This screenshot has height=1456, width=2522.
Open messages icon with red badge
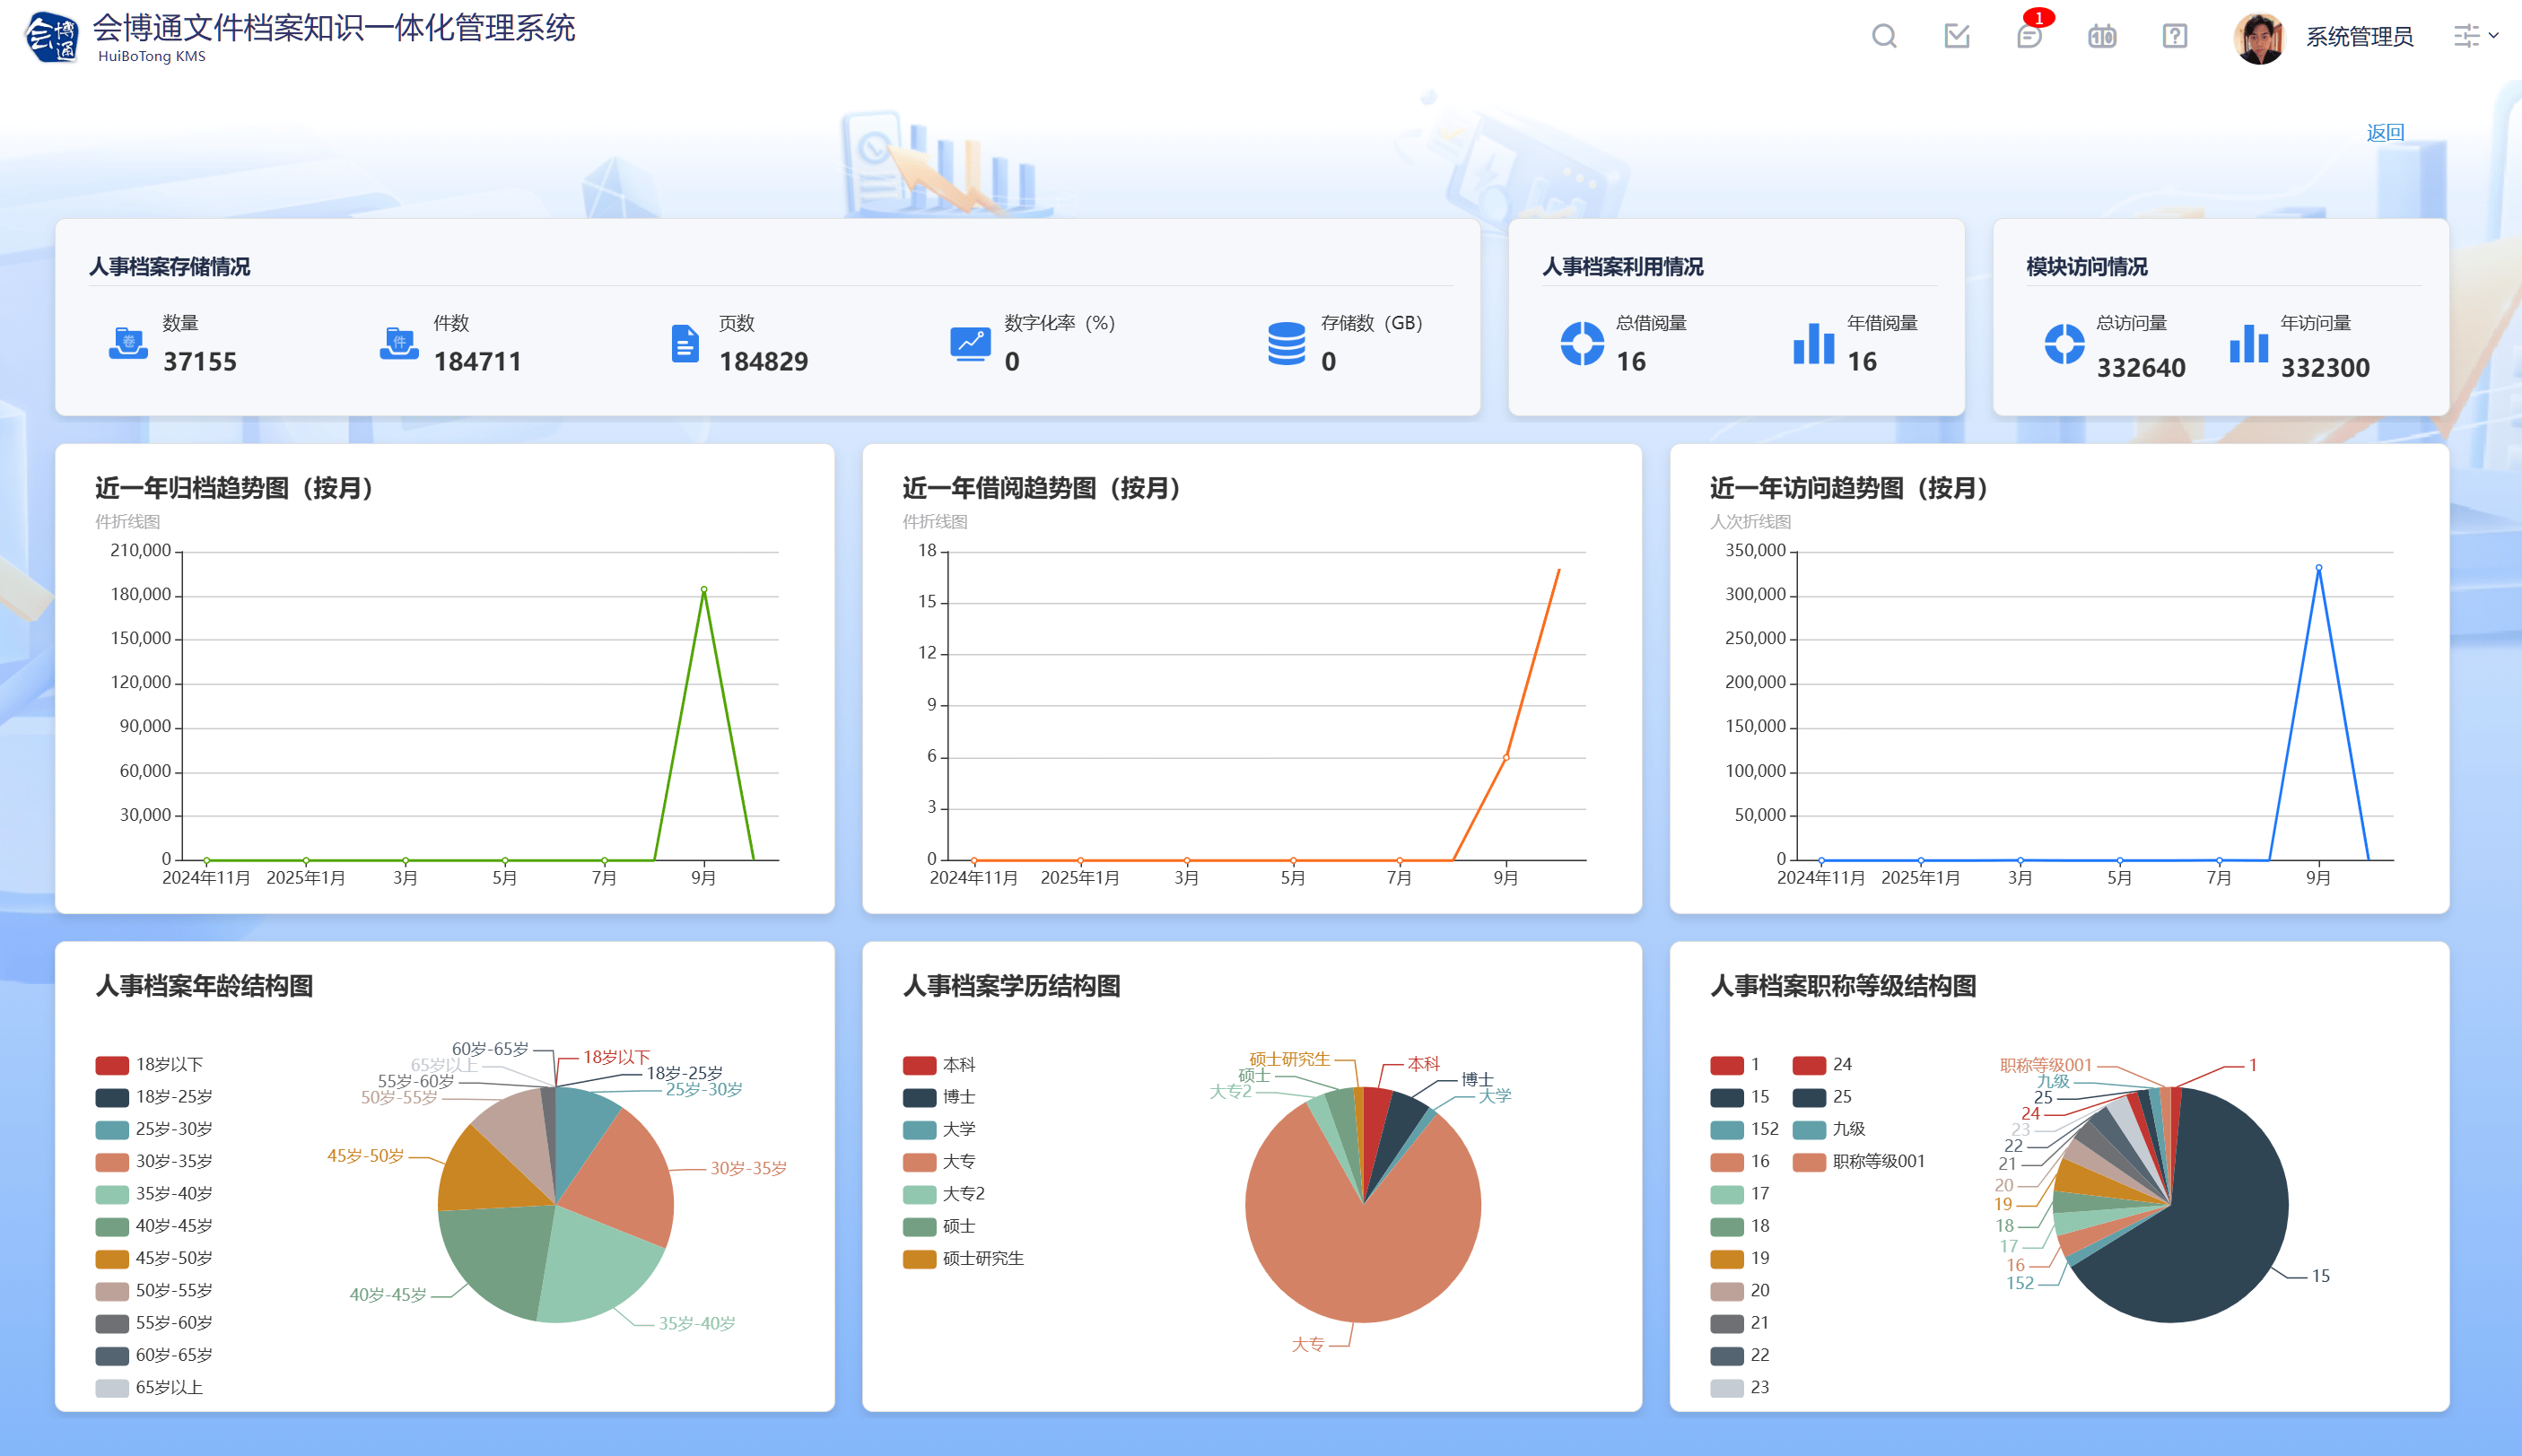pos(2029,37)
